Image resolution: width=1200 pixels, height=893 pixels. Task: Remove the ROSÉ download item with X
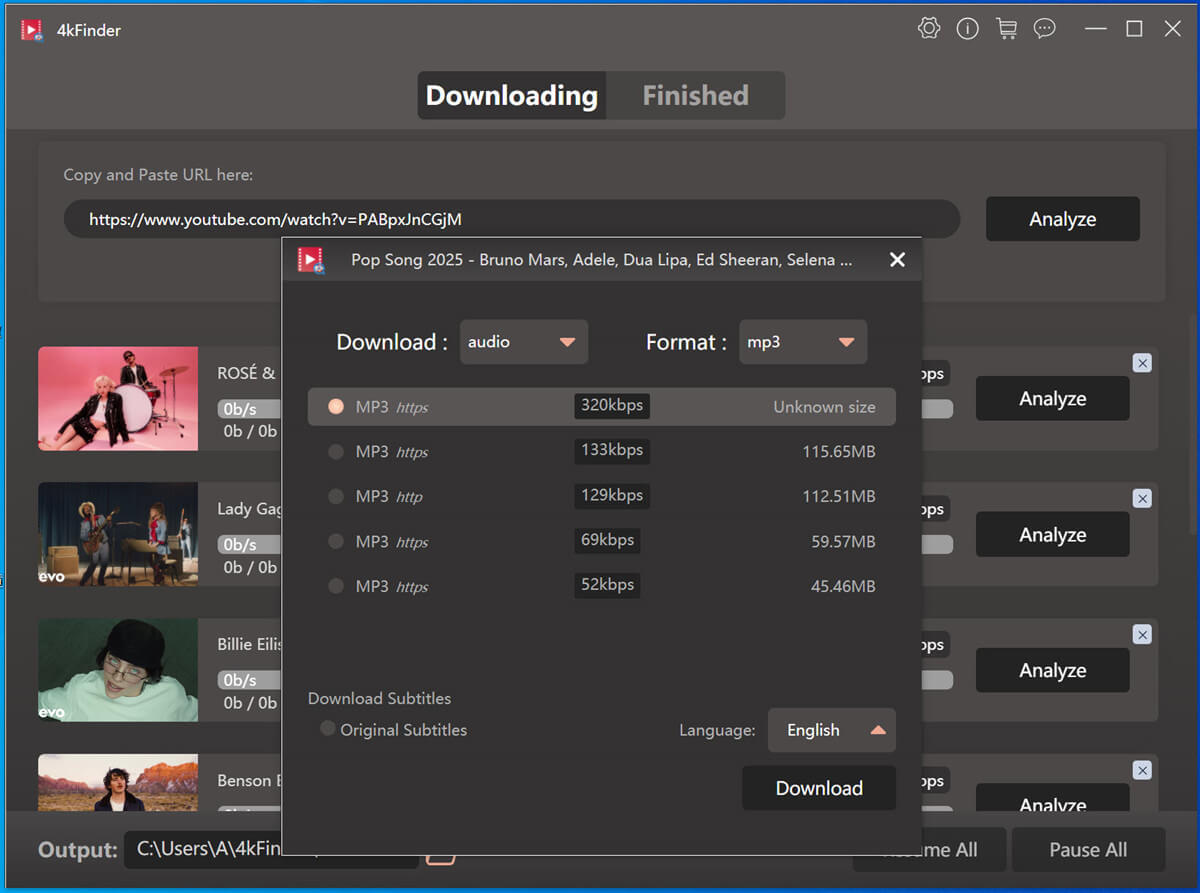(1142, 363)
